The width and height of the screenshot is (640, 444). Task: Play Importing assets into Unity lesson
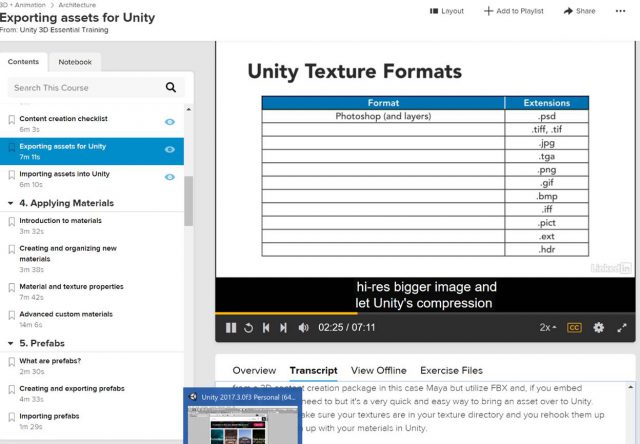click(64, 174)
